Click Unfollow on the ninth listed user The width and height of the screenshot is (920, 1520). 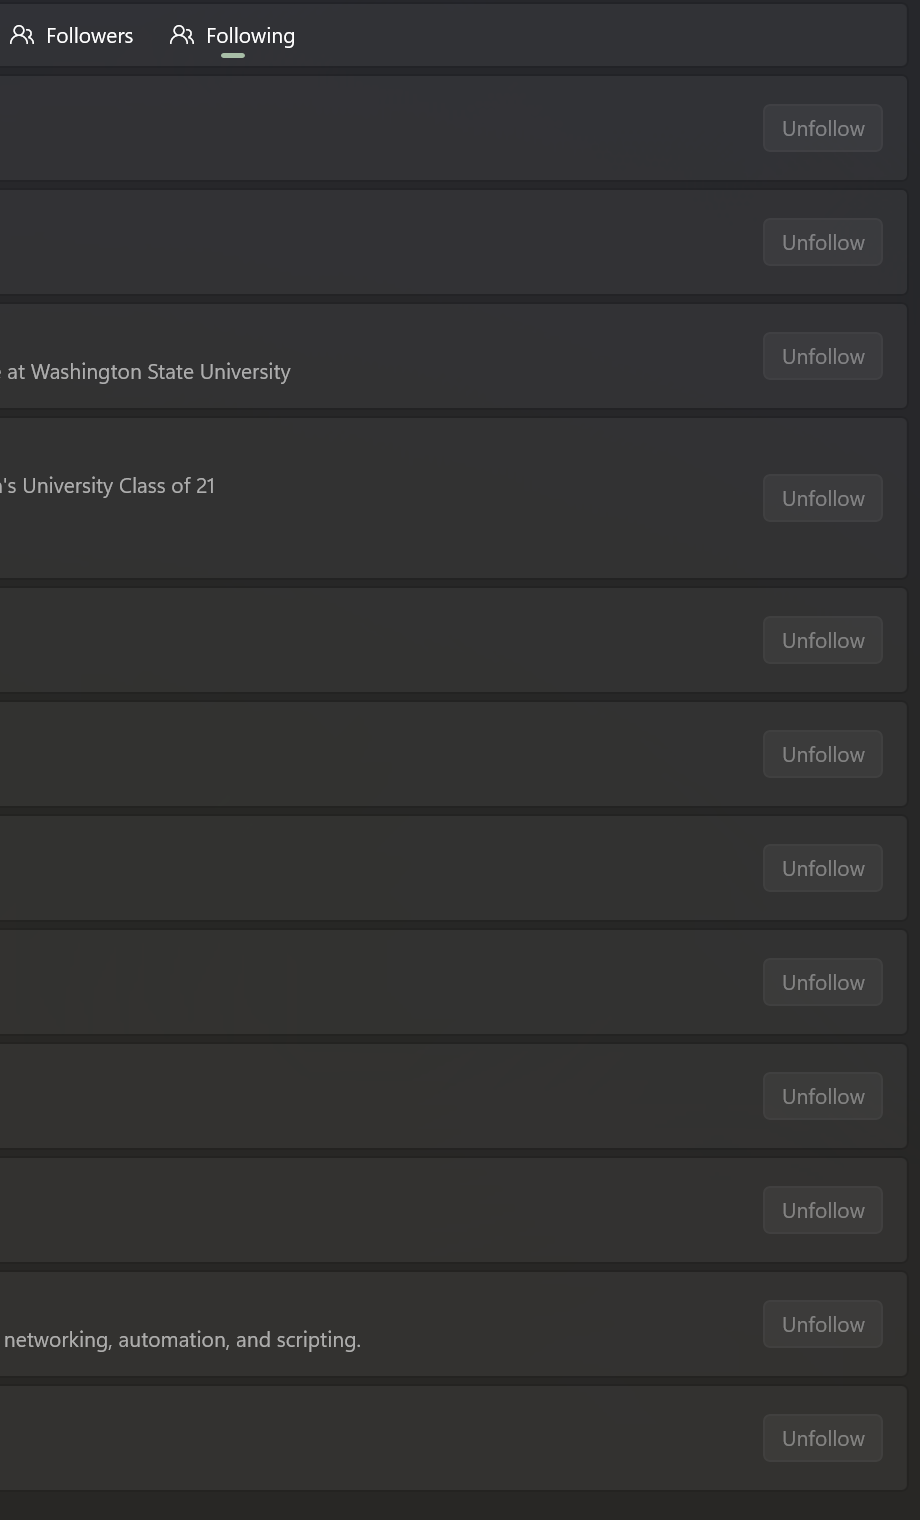click(822, 1096)
